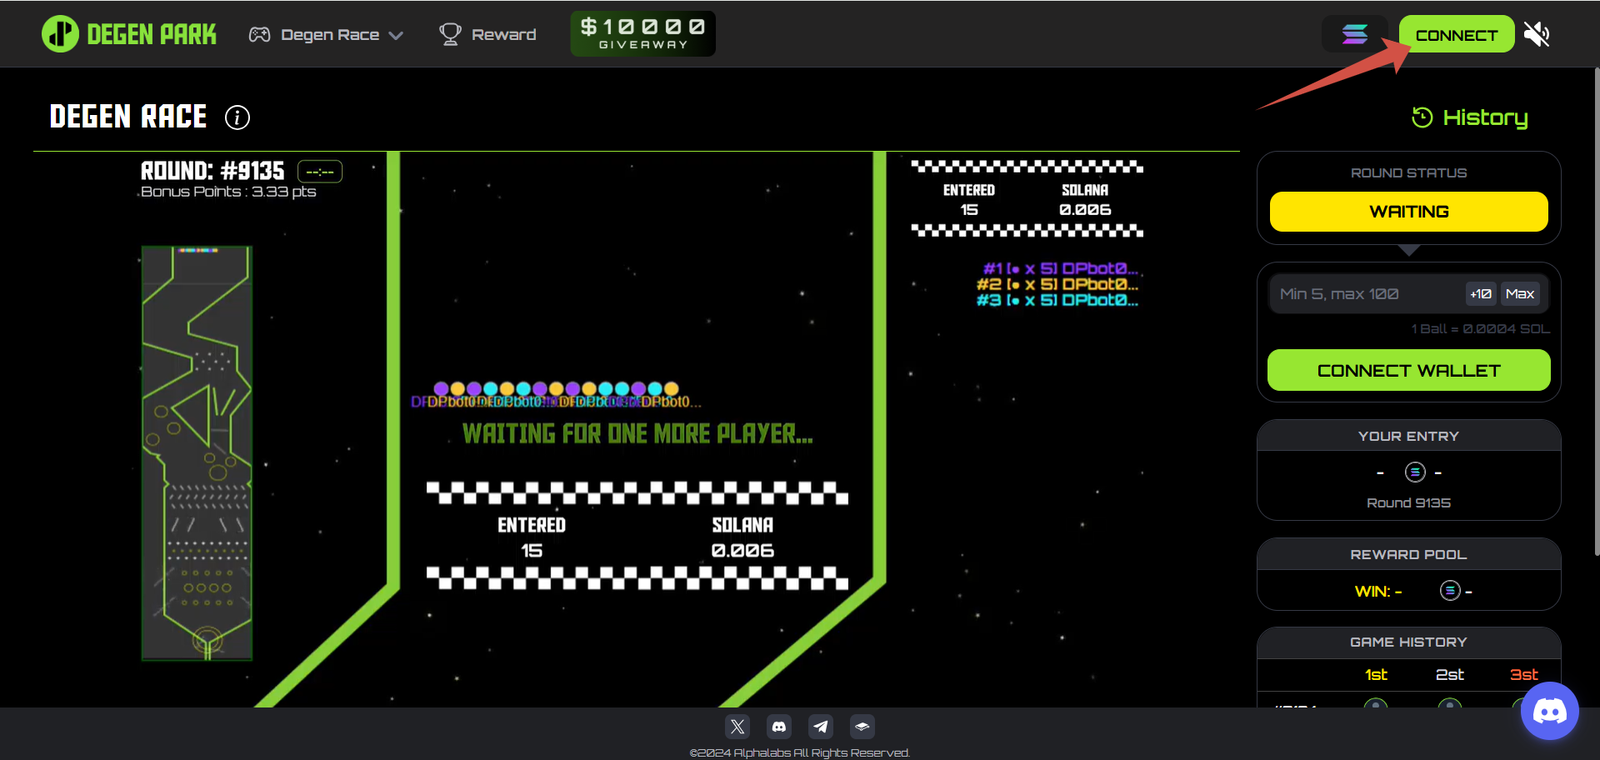This screenshot has height=760, width=1600.
Task: Click the green CONNECT button
Action: point(1455,35)
